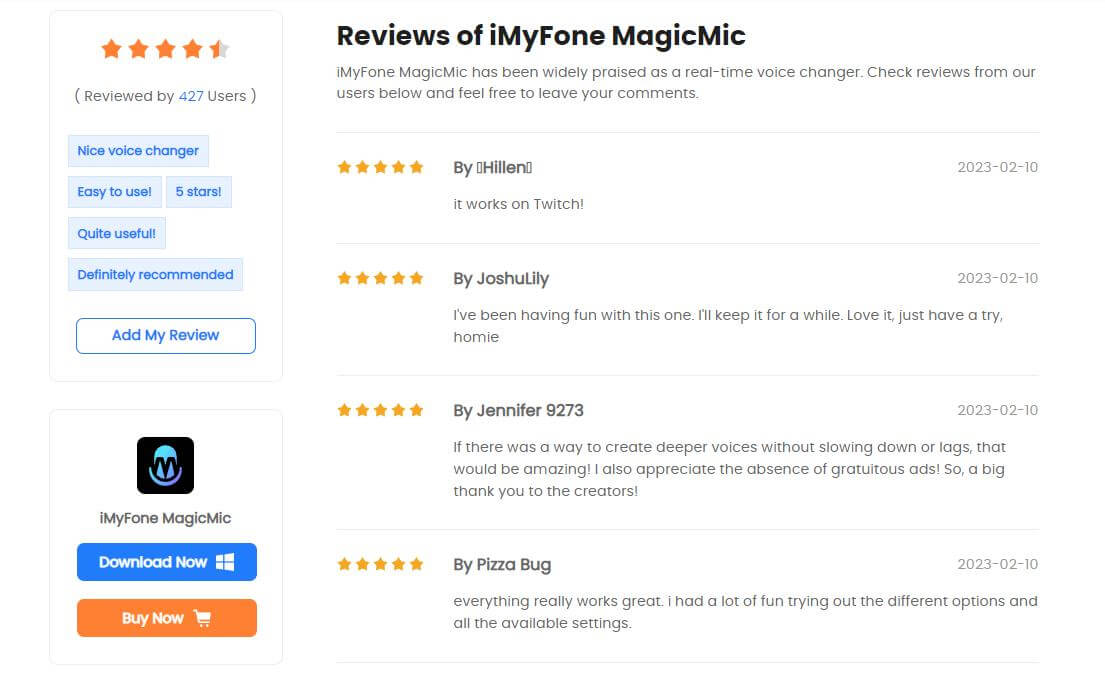Click the date on Jennifer 9273's review

tap(997, 410)
